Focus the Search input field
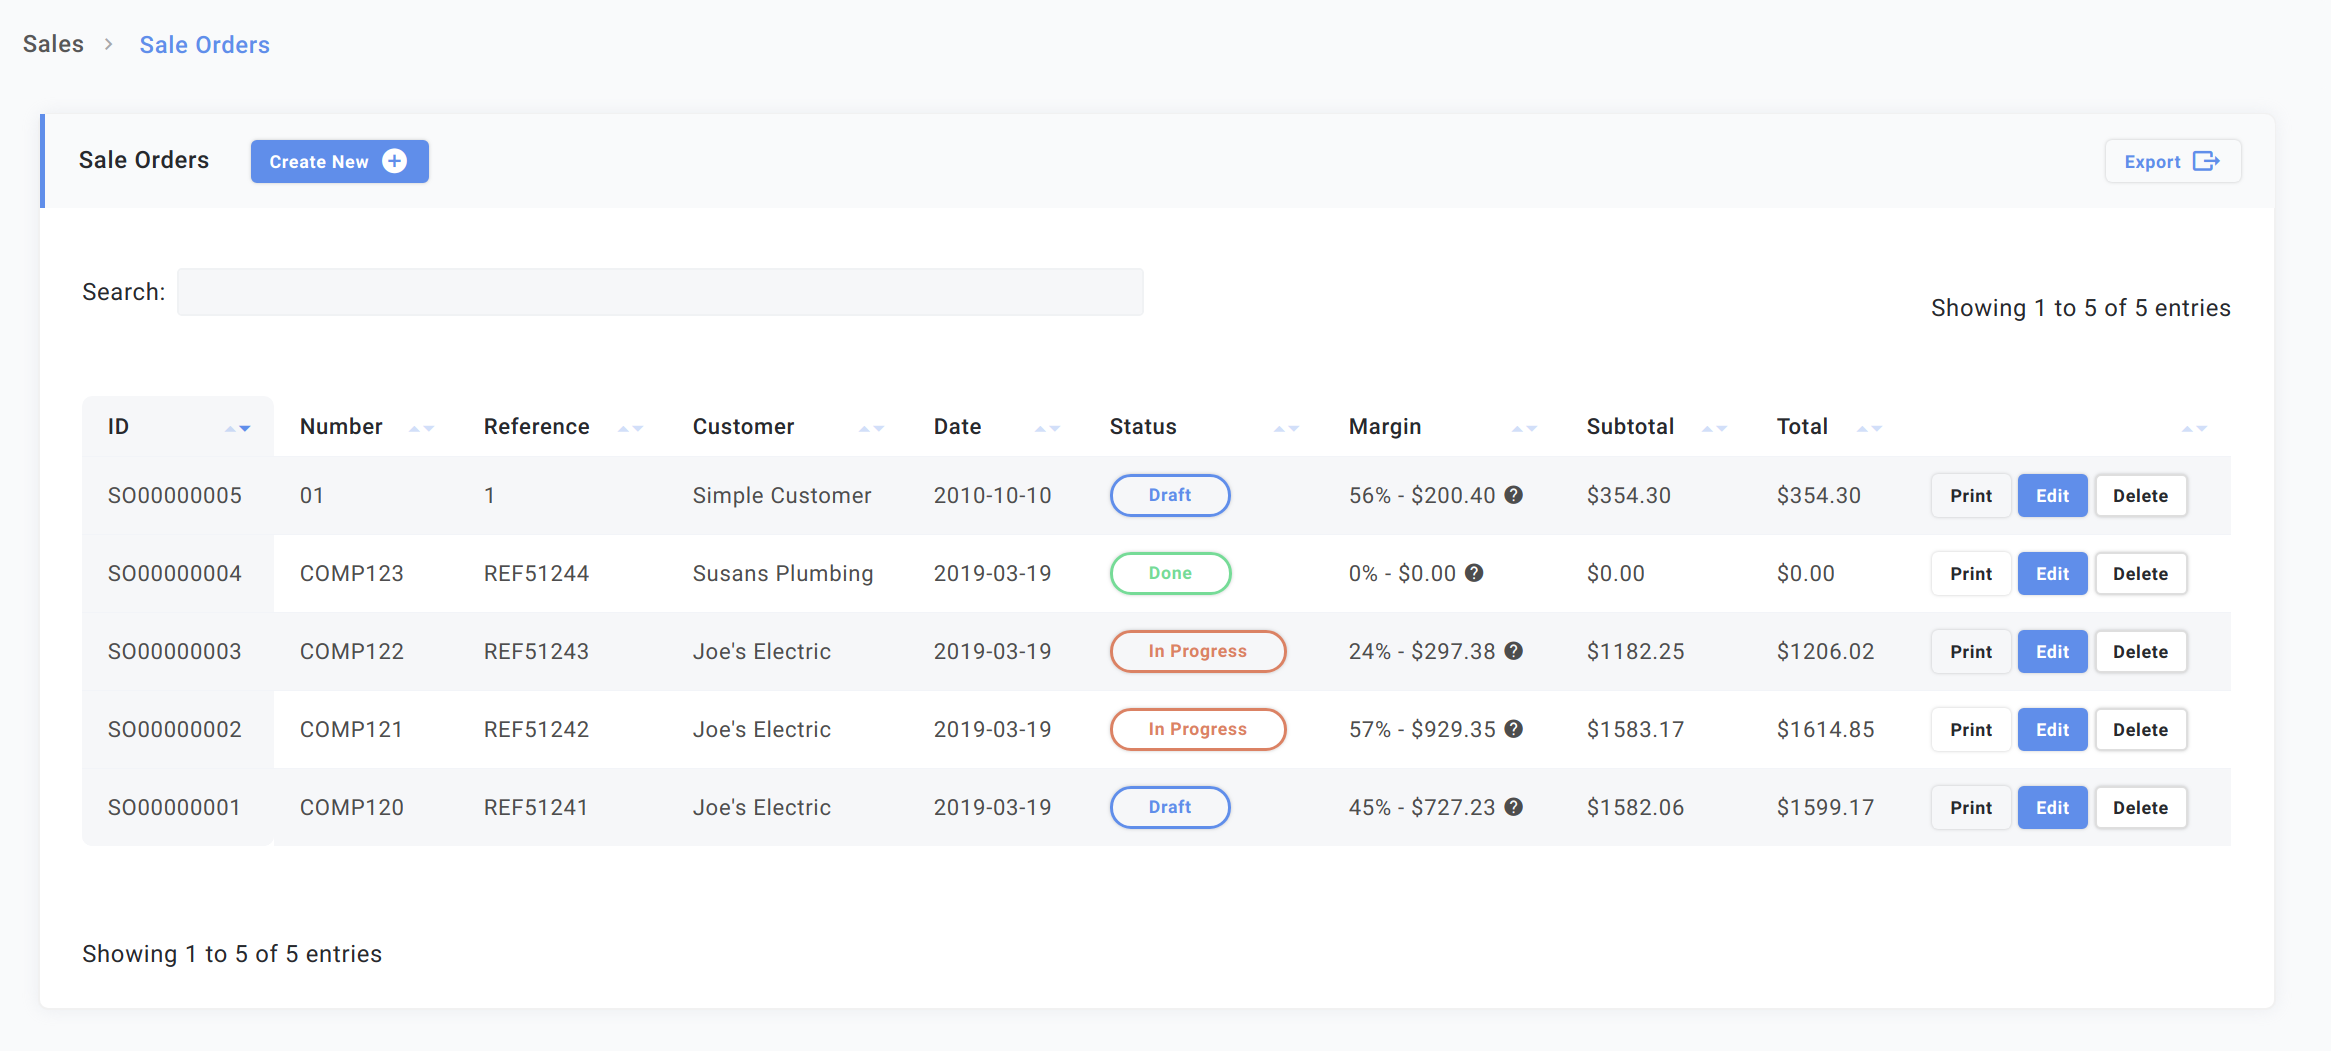Image resolution: width=2331 pixels, height=1051 pixels. pos(660,292)
